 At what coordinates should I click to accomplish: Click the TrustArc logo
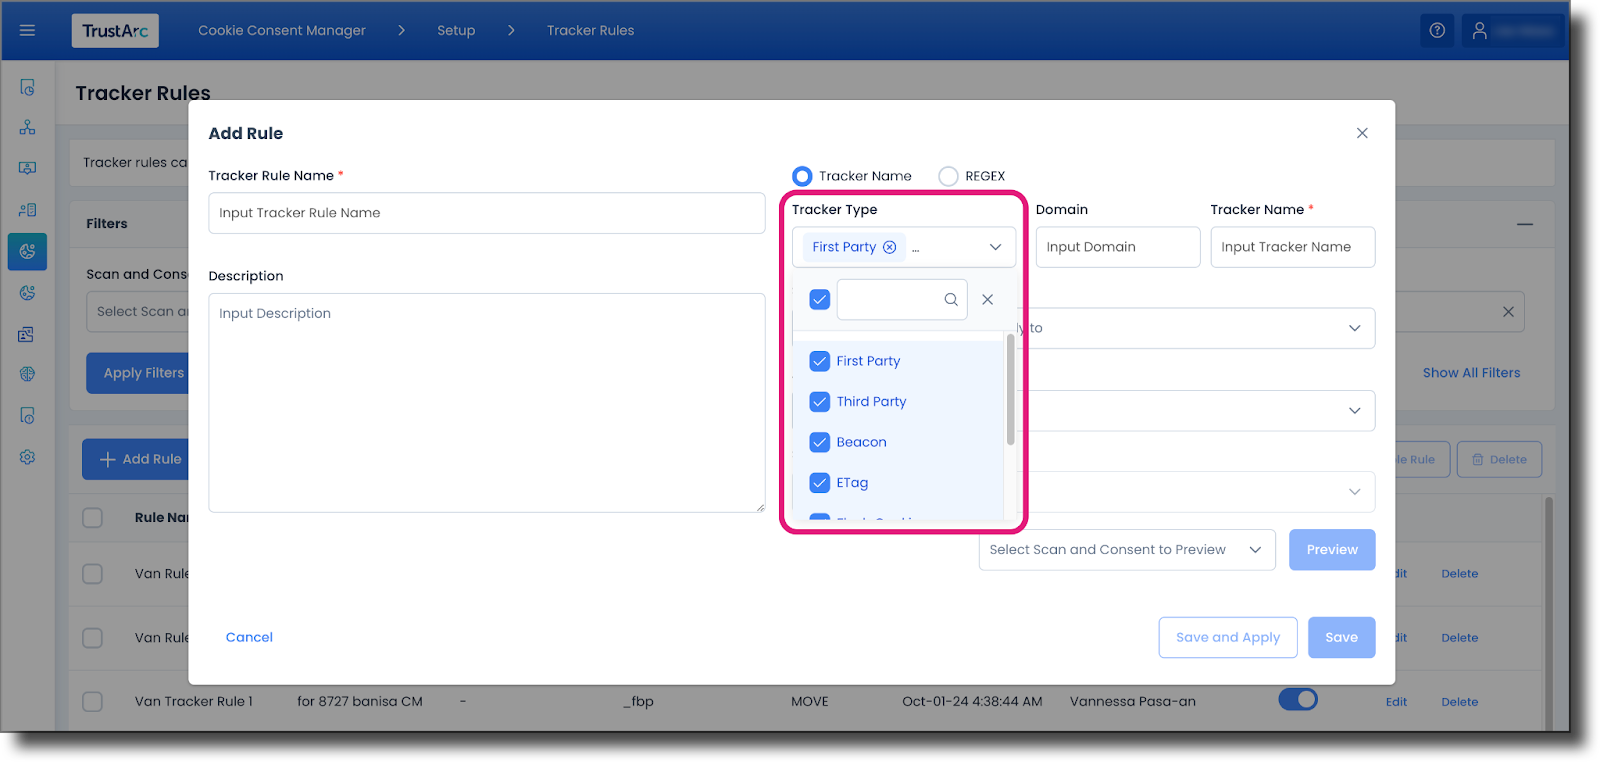[x=115, y=31]
